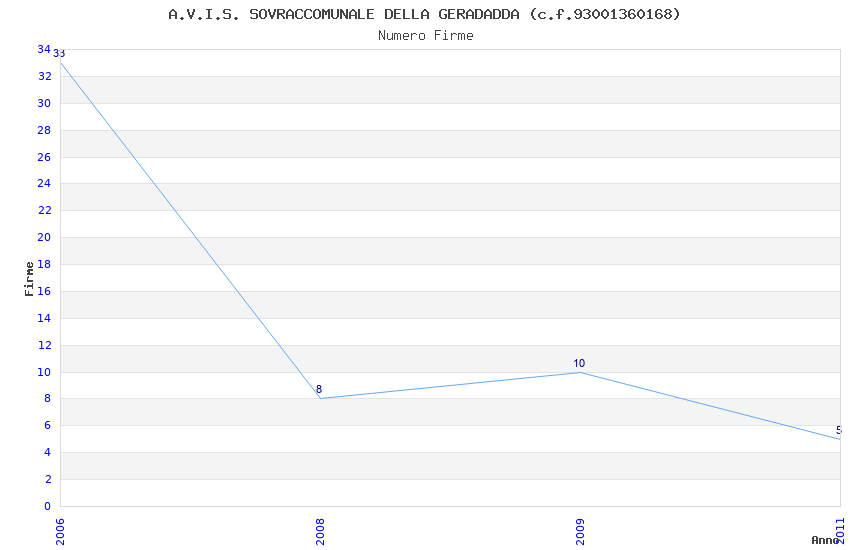Click the x-axis title Anno
The height and width of the screenshot is (550, 850).
tap(825, 540)
